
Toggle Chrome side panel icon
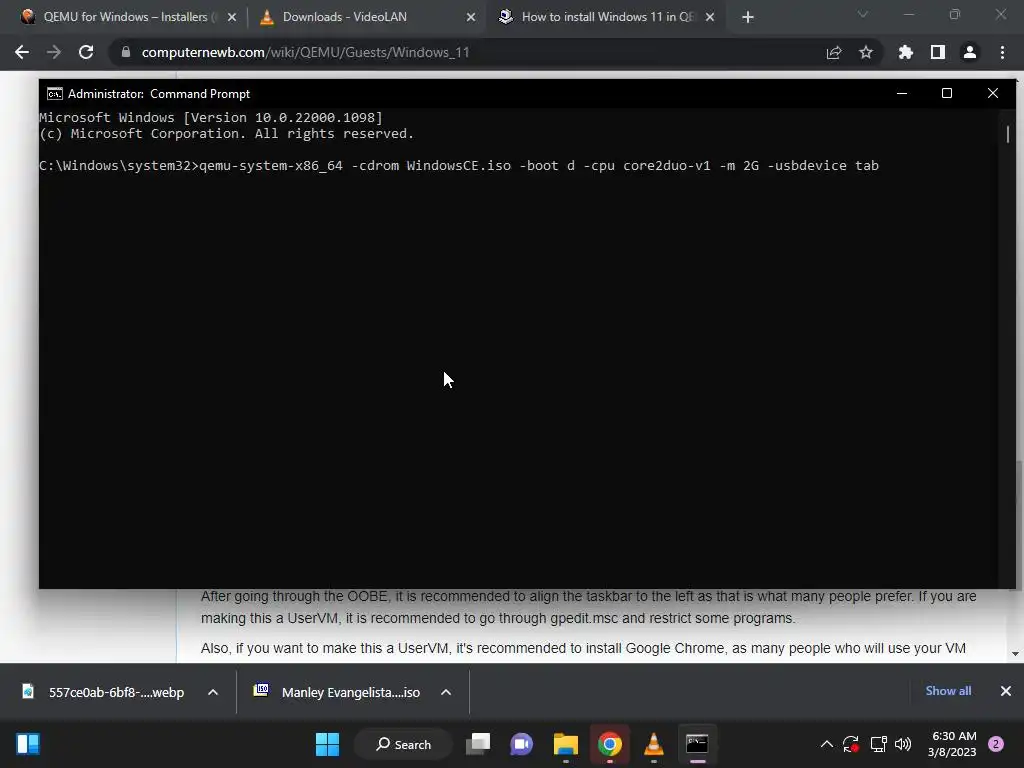click(938, 52)
